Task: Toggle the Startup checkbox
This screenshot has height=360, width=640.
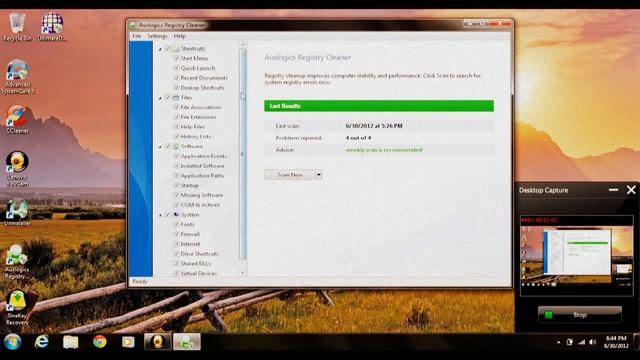Action: click(177, 185)
